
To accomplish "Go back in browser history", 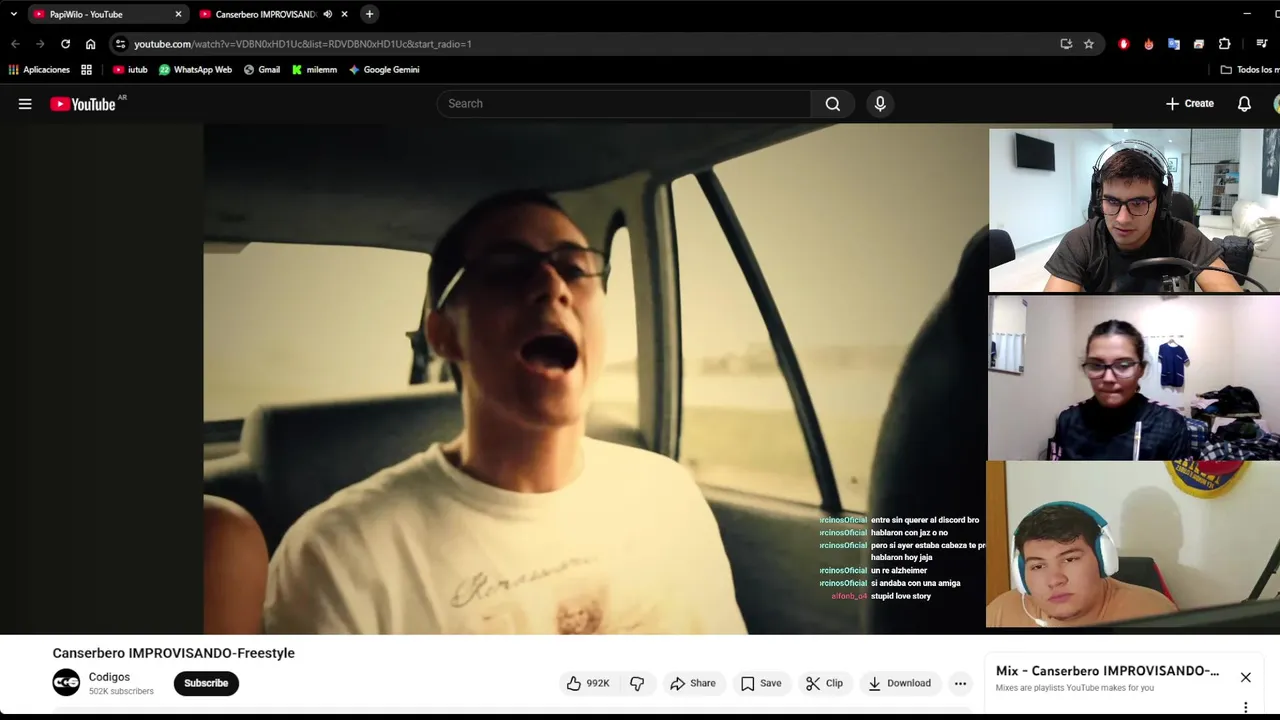I will [15, 44].
